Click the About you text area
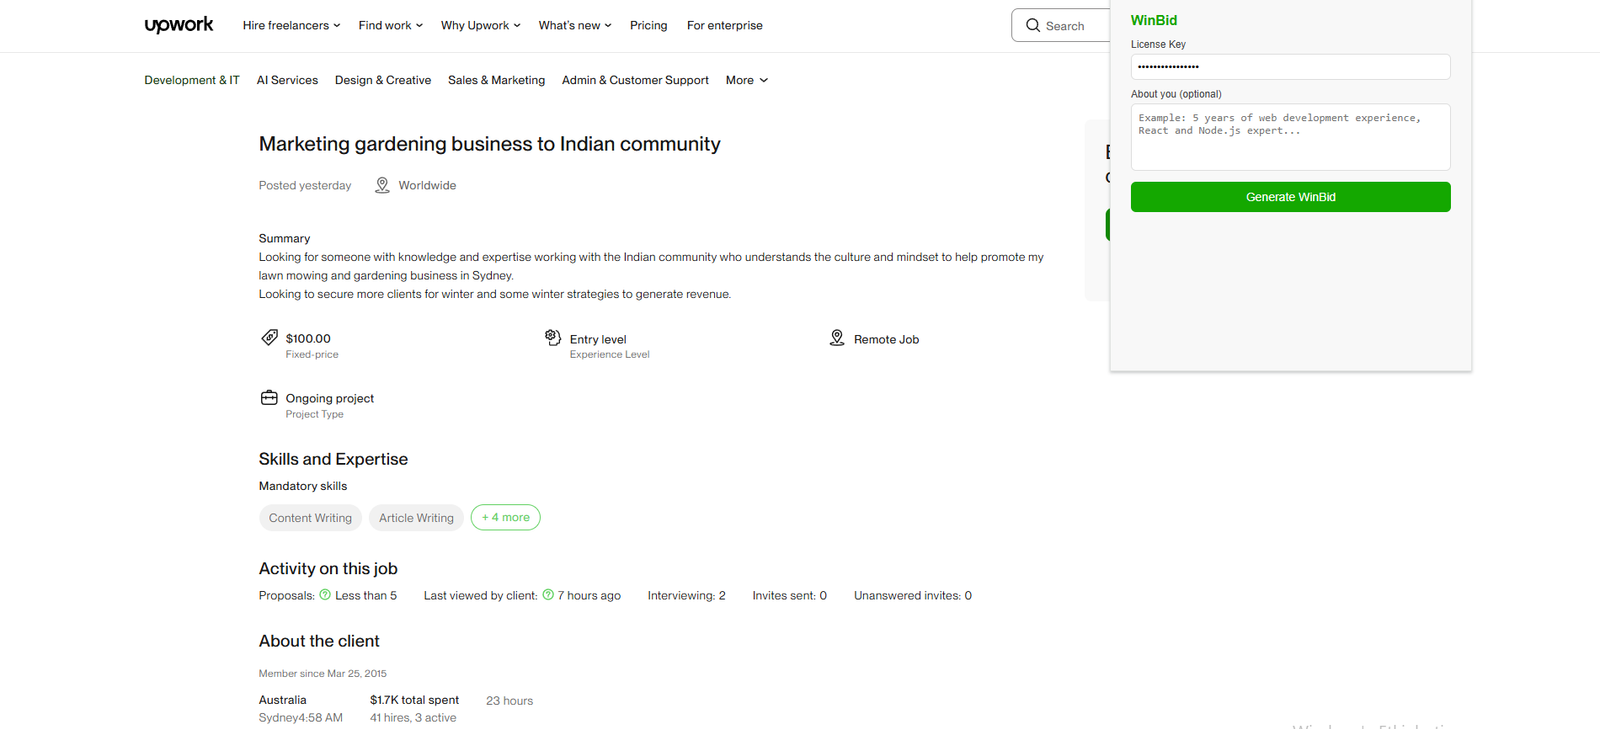 tap(1290, 137)
